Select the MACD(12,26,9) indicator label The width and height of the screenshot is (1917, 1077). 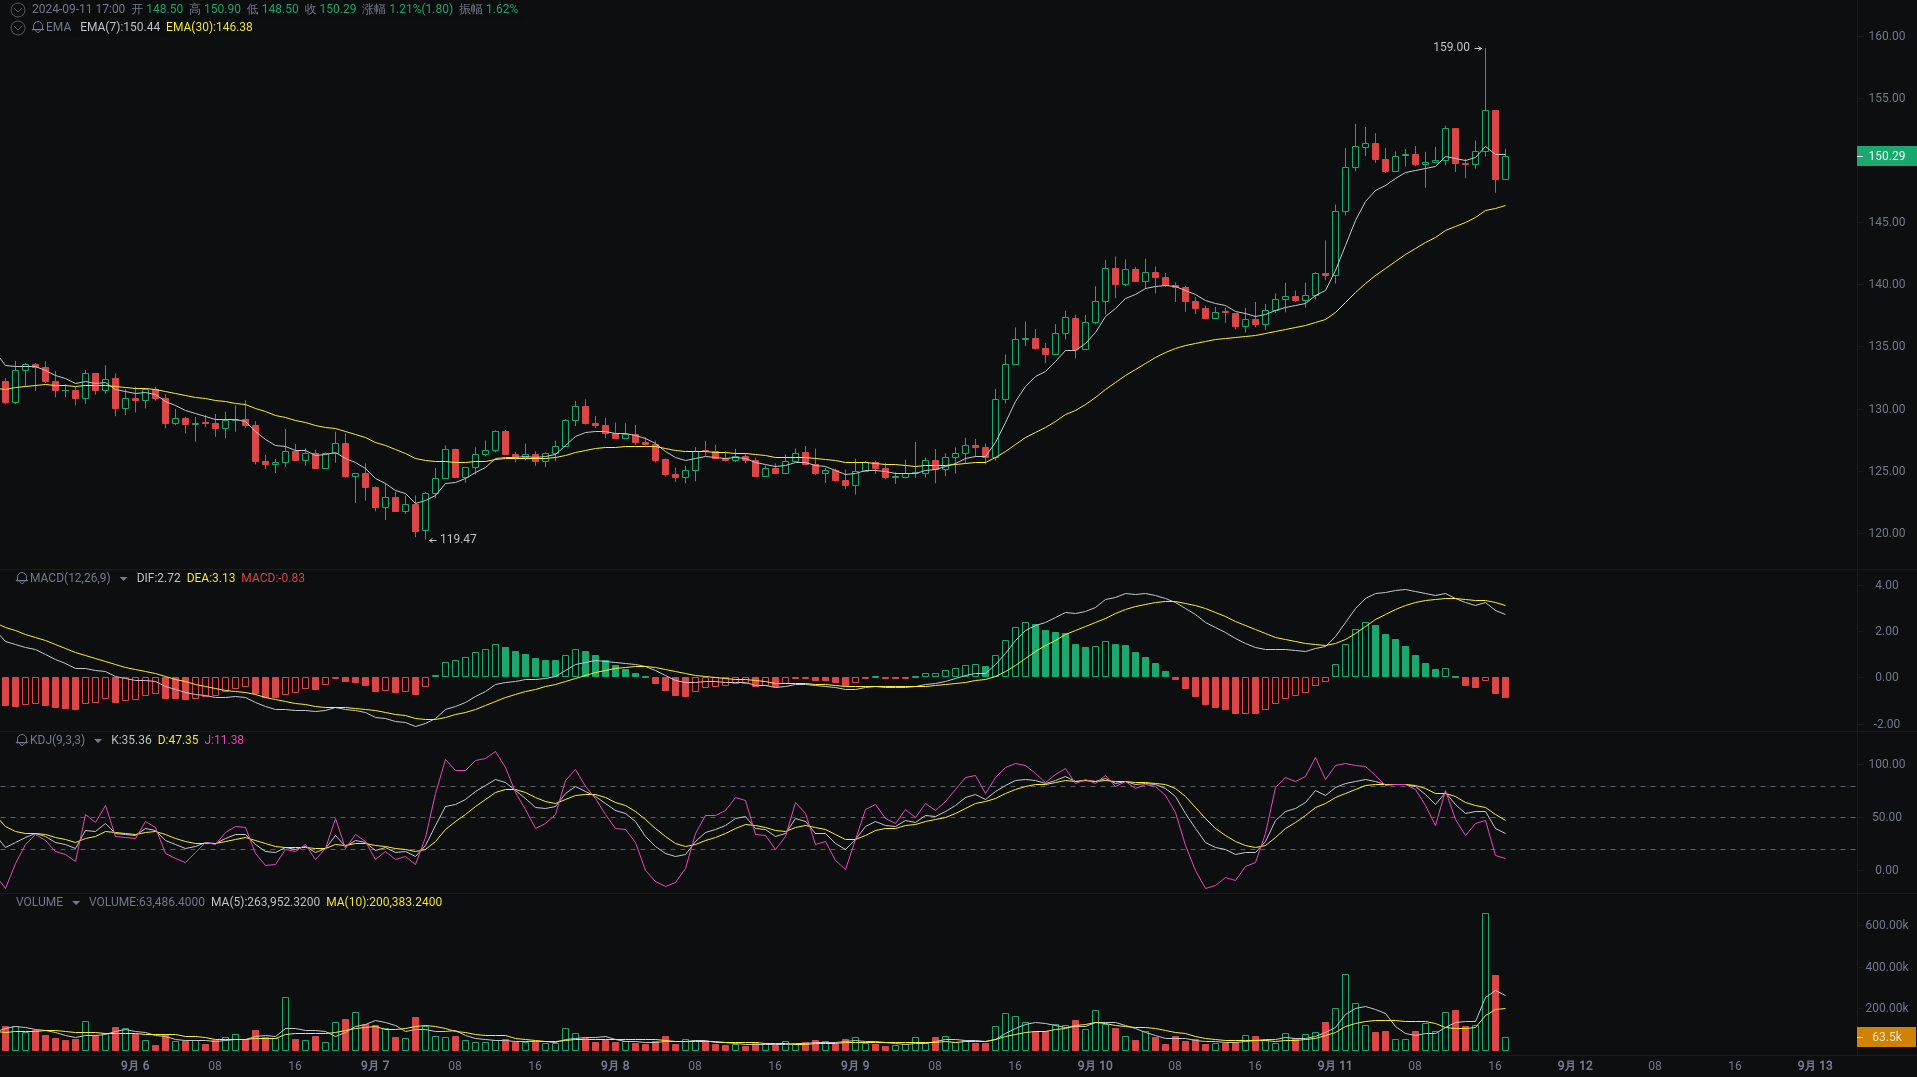tap(70, 578)
